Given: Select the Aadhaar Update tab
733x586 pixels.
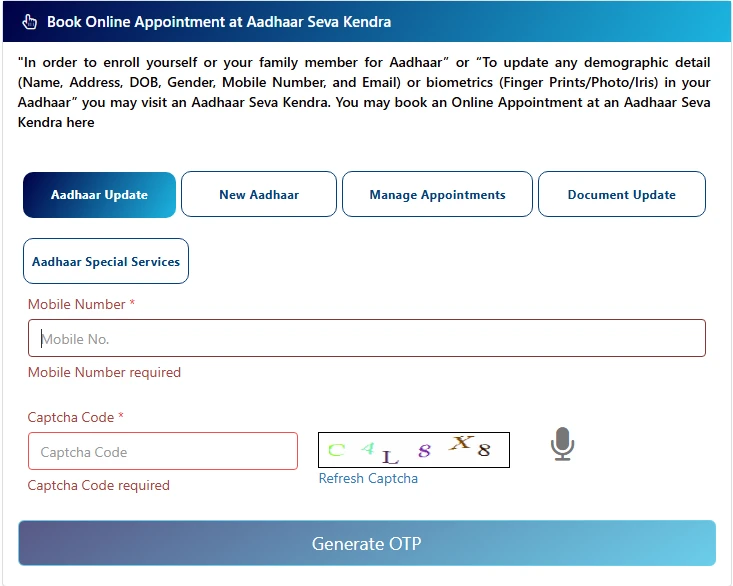Looking at the screenshot, I should click(99, 195).
